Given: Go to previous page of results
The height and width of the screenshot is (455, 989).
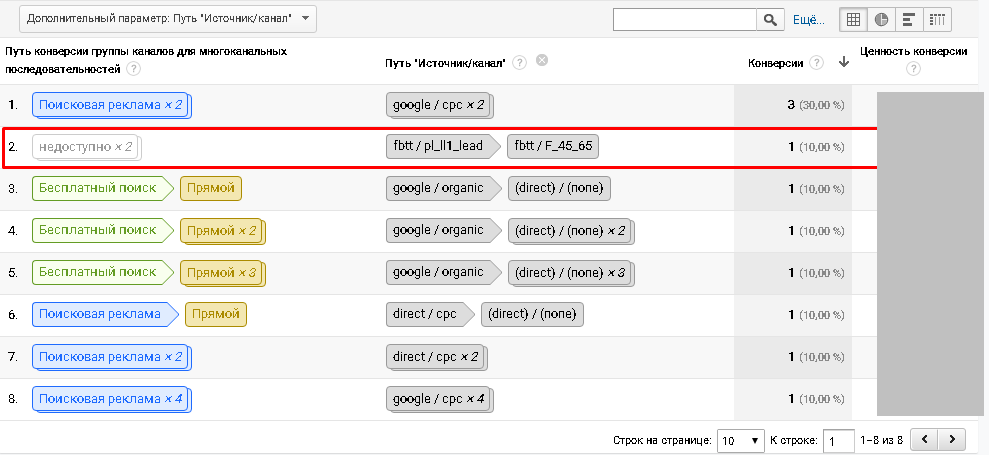Looking at the screenshot, I should pos(927,439).
